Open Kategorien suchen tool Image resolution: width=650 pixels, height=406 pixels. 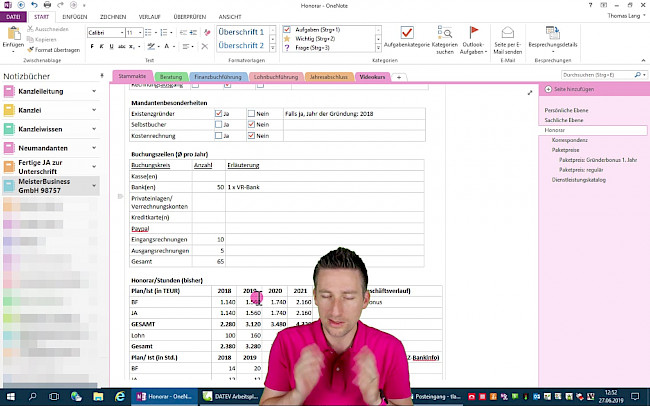click(x=444, y=34)
